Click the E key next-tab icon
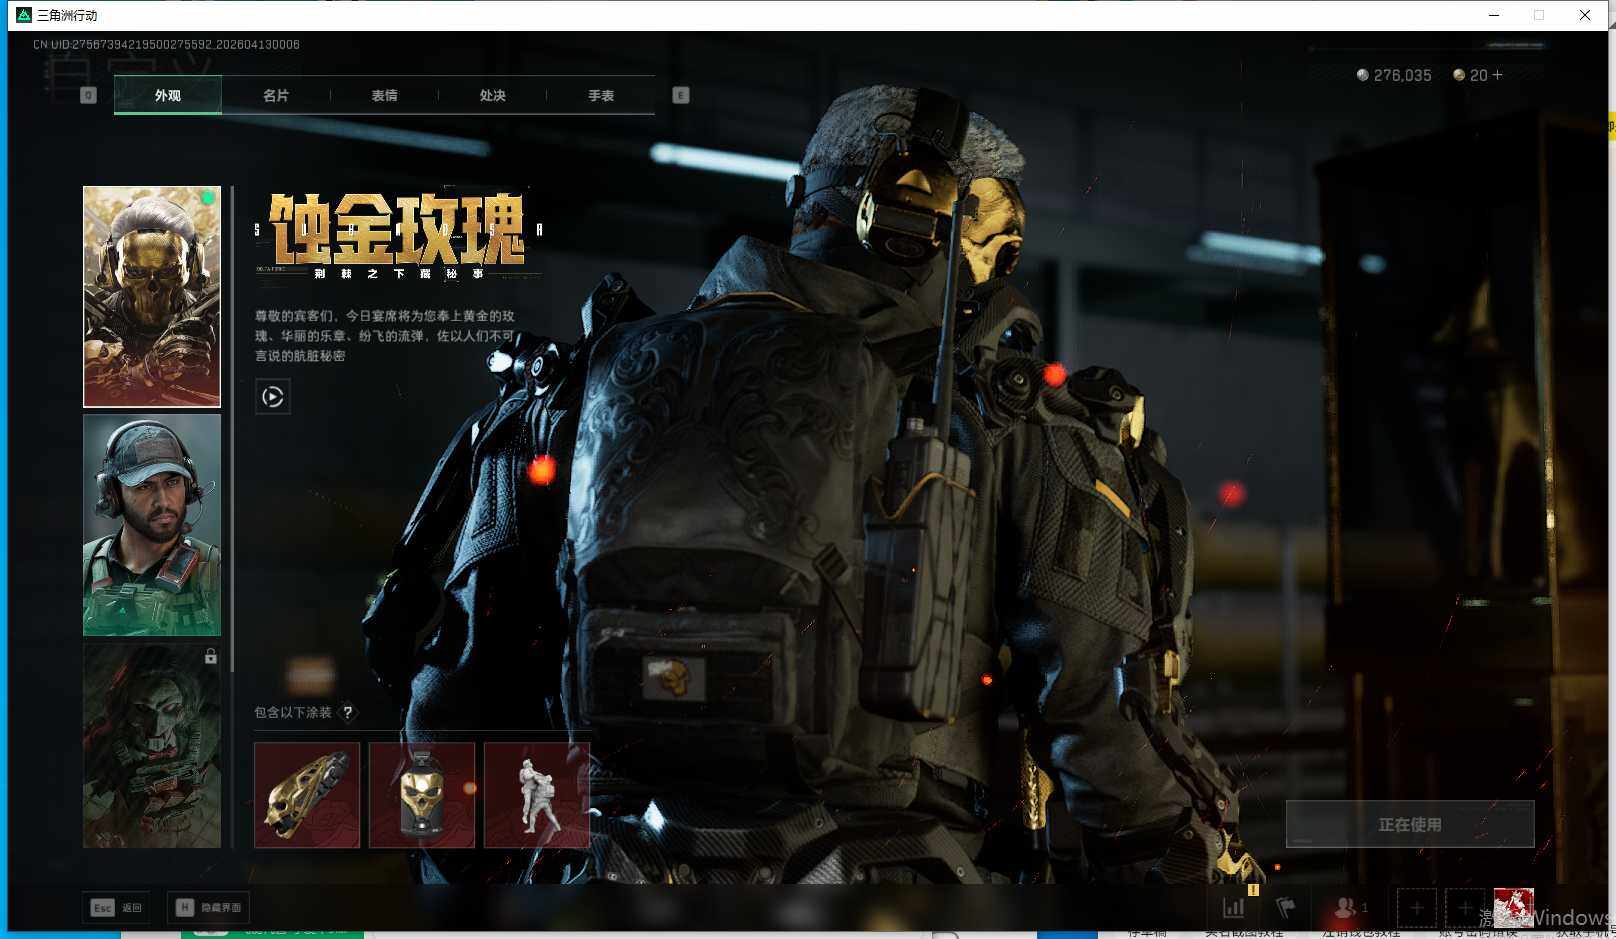 point(681,95)
